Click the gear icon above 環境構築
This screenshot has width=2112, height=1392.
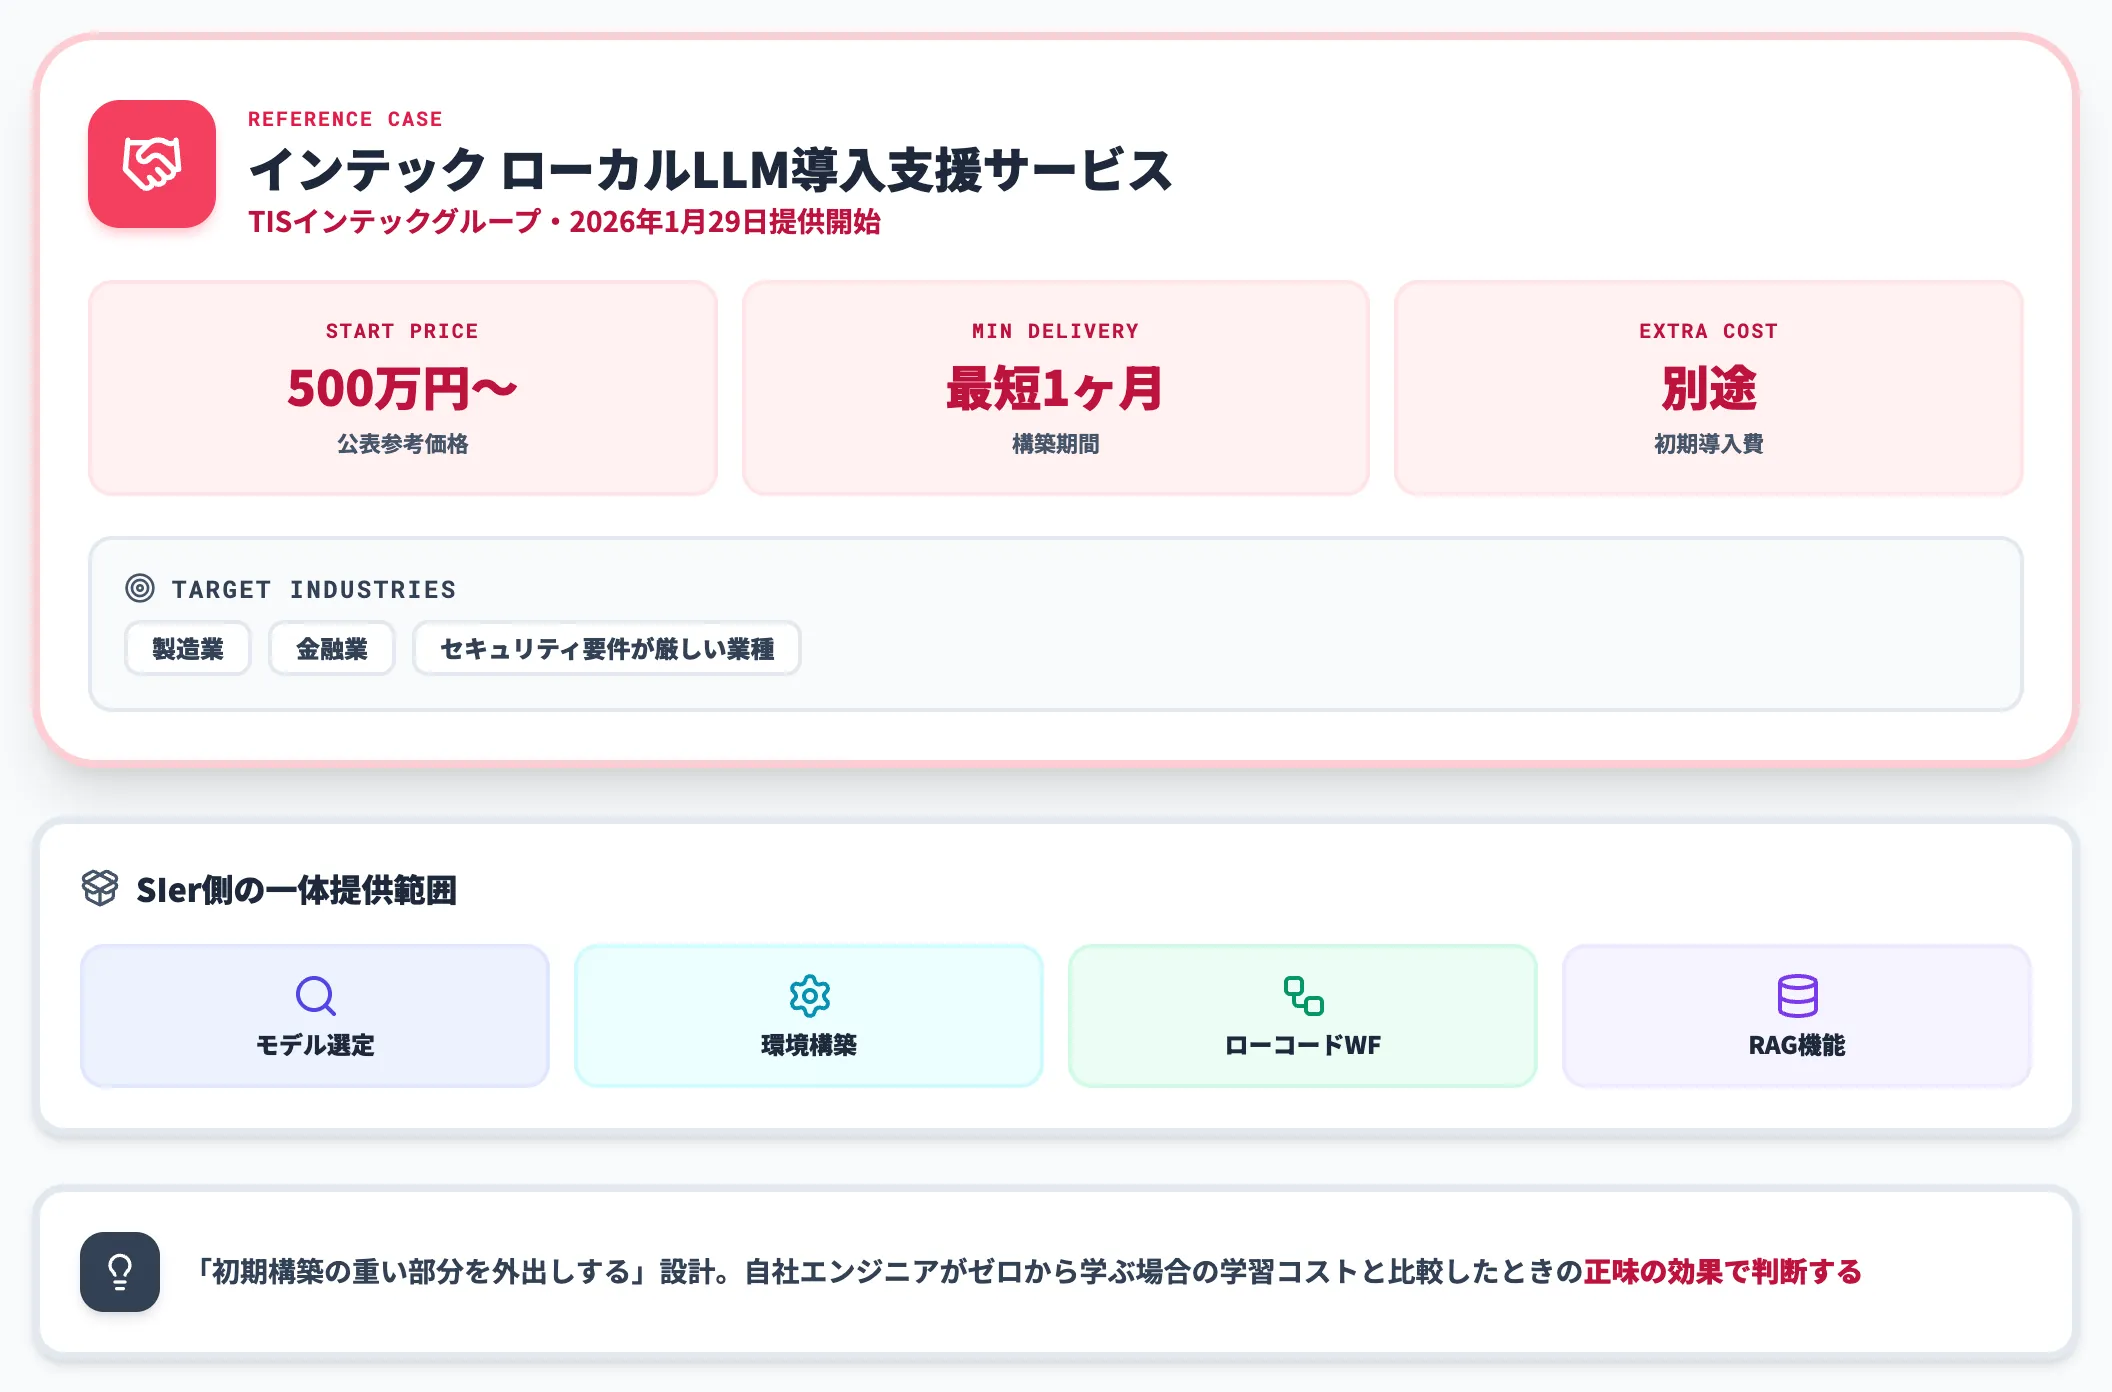click(x=809, y=996)
